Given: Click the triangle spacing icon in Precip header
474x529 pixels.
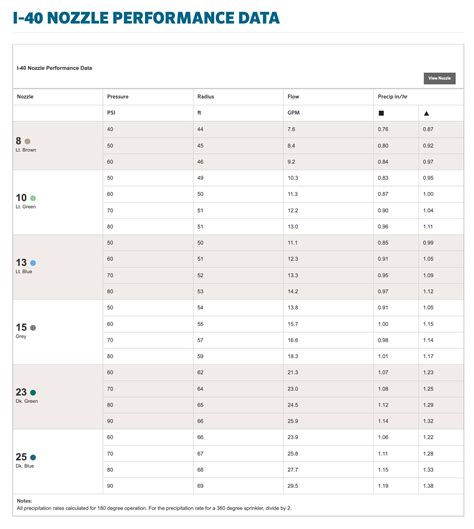Looking at the screenshot, I should tap(426, 113).
